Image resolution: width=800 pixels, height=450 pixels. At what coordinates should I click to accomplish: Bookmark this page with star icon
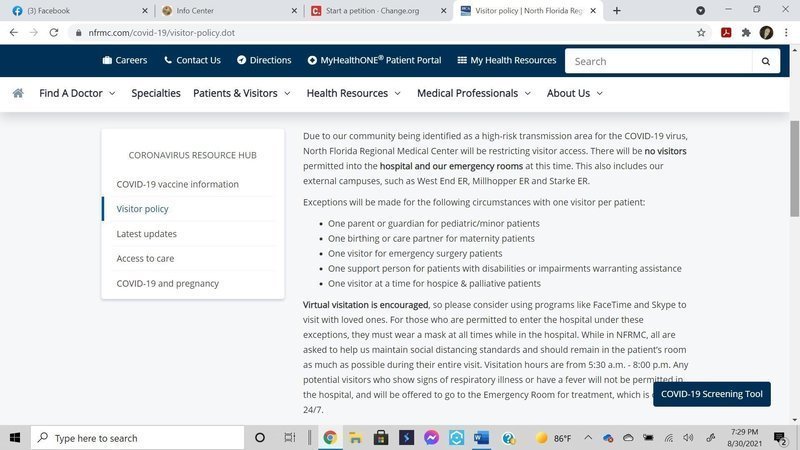pyautogui.click(x=701, y=32)
